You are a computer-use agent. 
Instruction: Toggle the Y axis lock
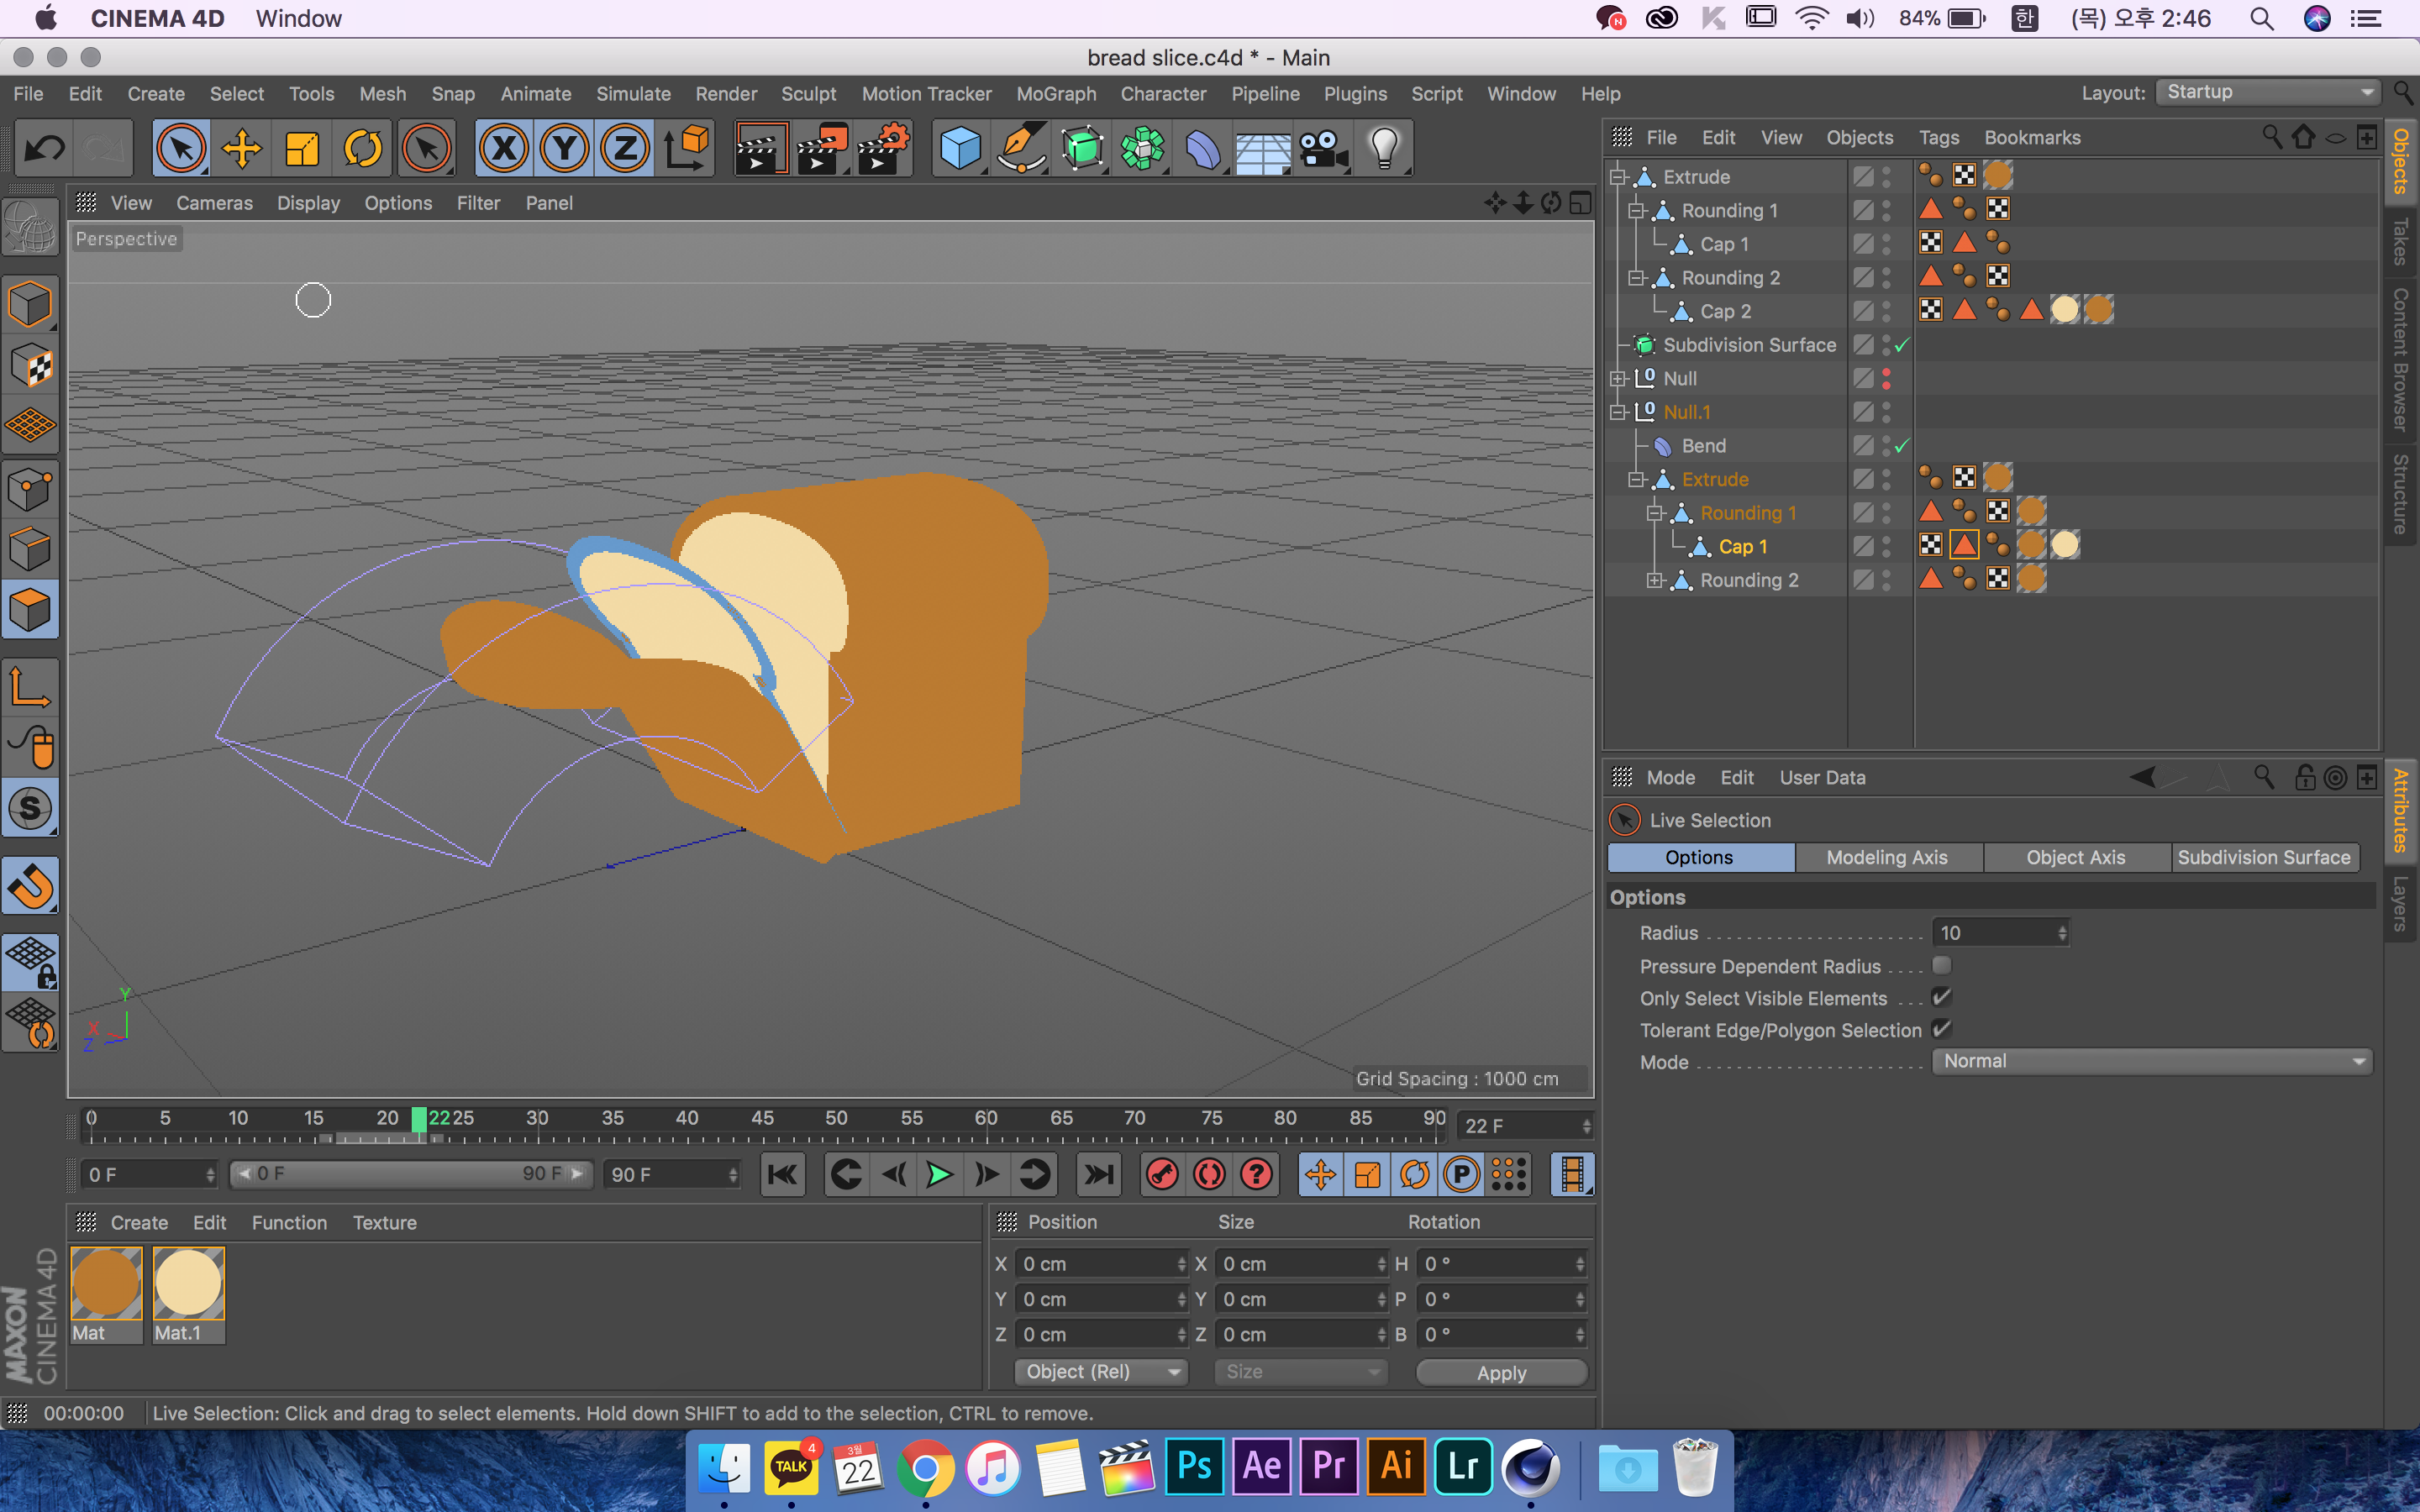click(564, 149)
